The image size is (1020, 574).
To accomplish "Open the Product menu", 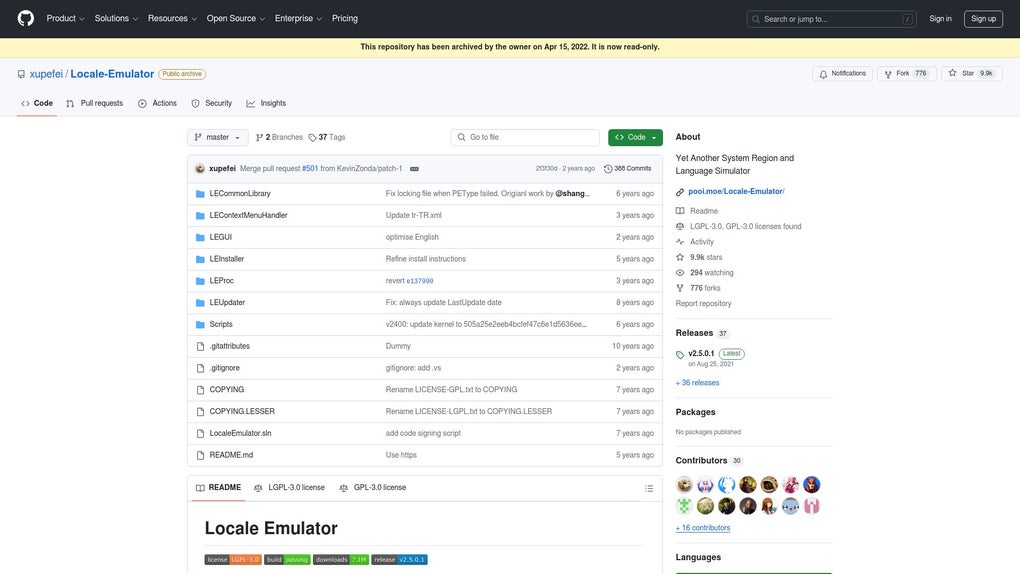I will click(65, 18).
